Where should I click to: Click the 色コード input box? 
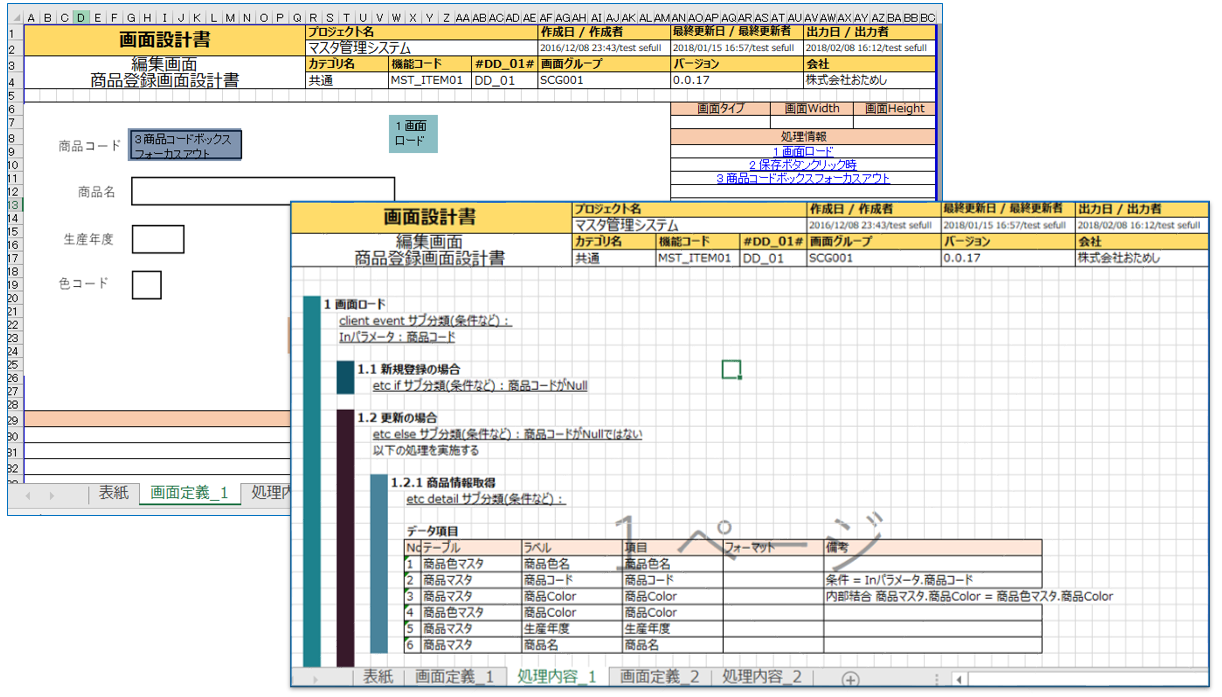pyautogui.click(x=146, y=284)
